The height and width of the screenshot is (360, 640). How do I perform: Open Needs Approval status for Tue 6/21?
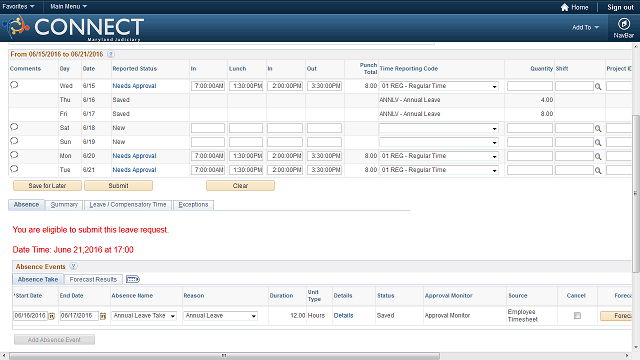coord(134,169)
